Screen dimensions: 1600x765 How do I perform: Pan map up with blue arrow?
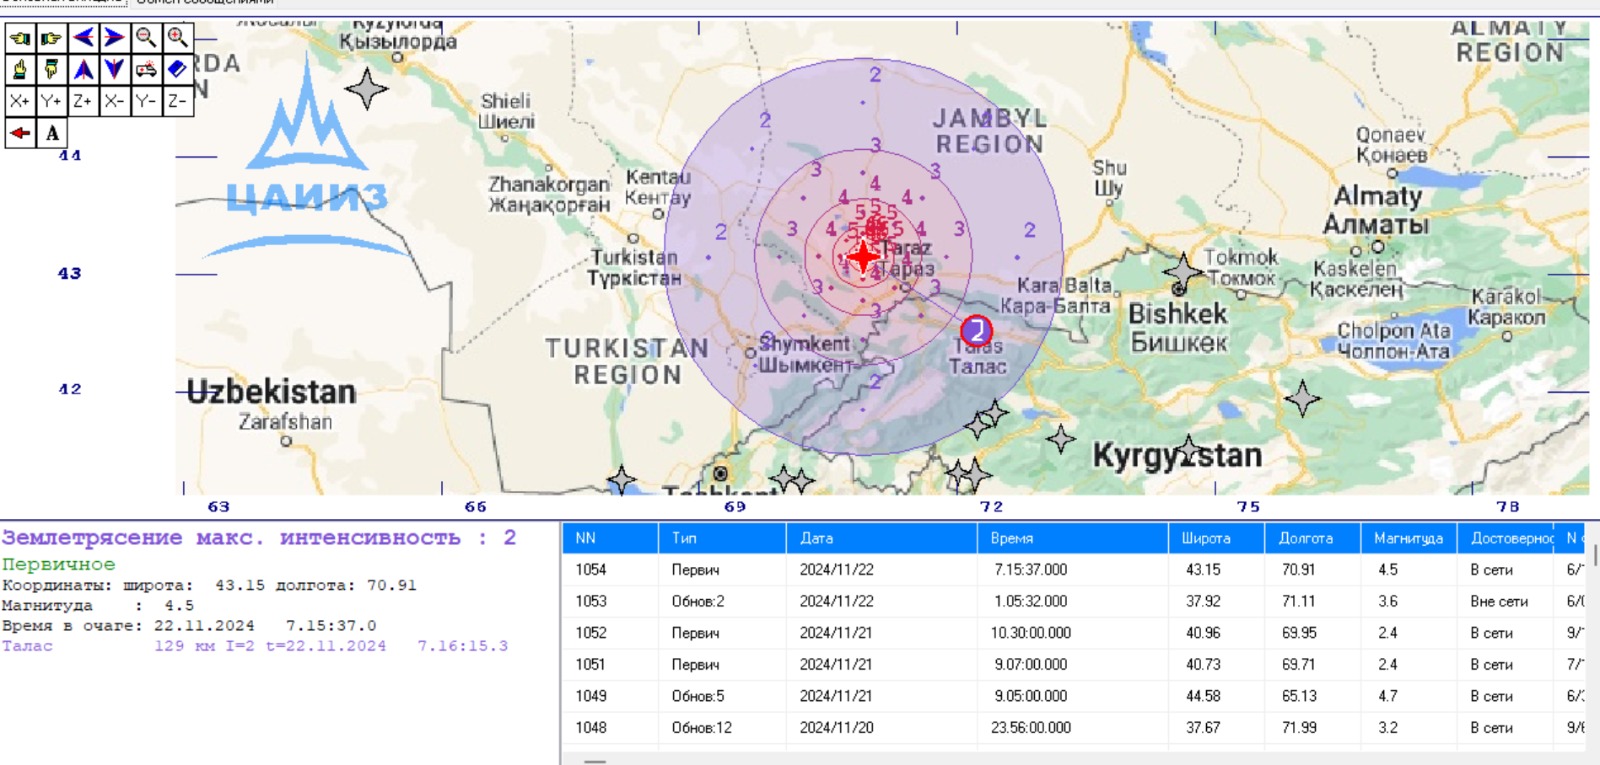(x=84, y=69)
